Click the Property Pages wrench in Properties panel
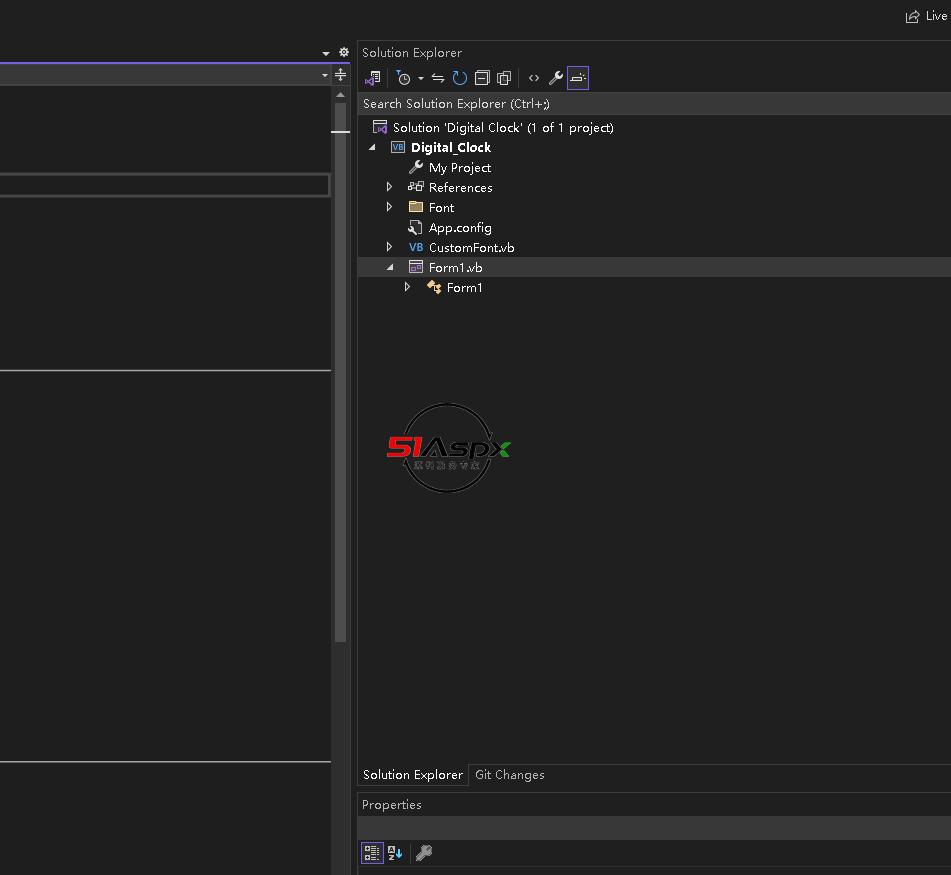 (x=424, y=853)
